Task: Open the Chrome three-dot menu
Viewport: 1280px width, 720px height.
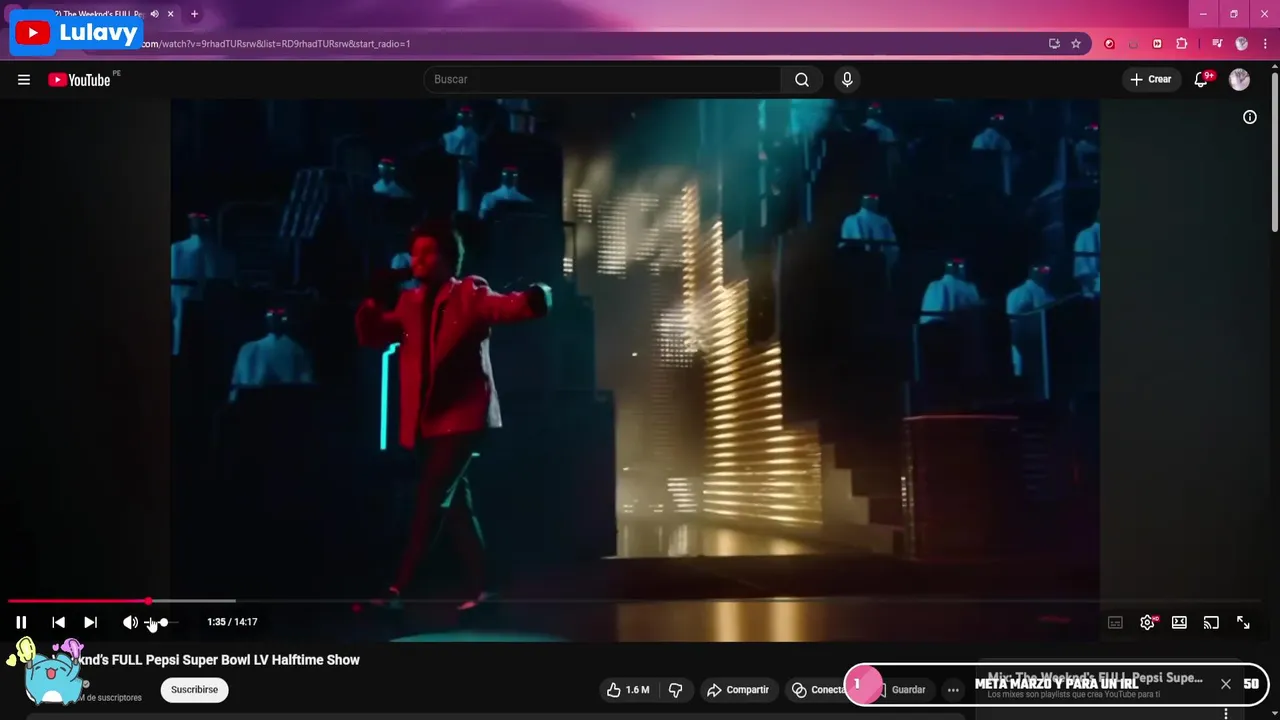Action: (1265, 43)
